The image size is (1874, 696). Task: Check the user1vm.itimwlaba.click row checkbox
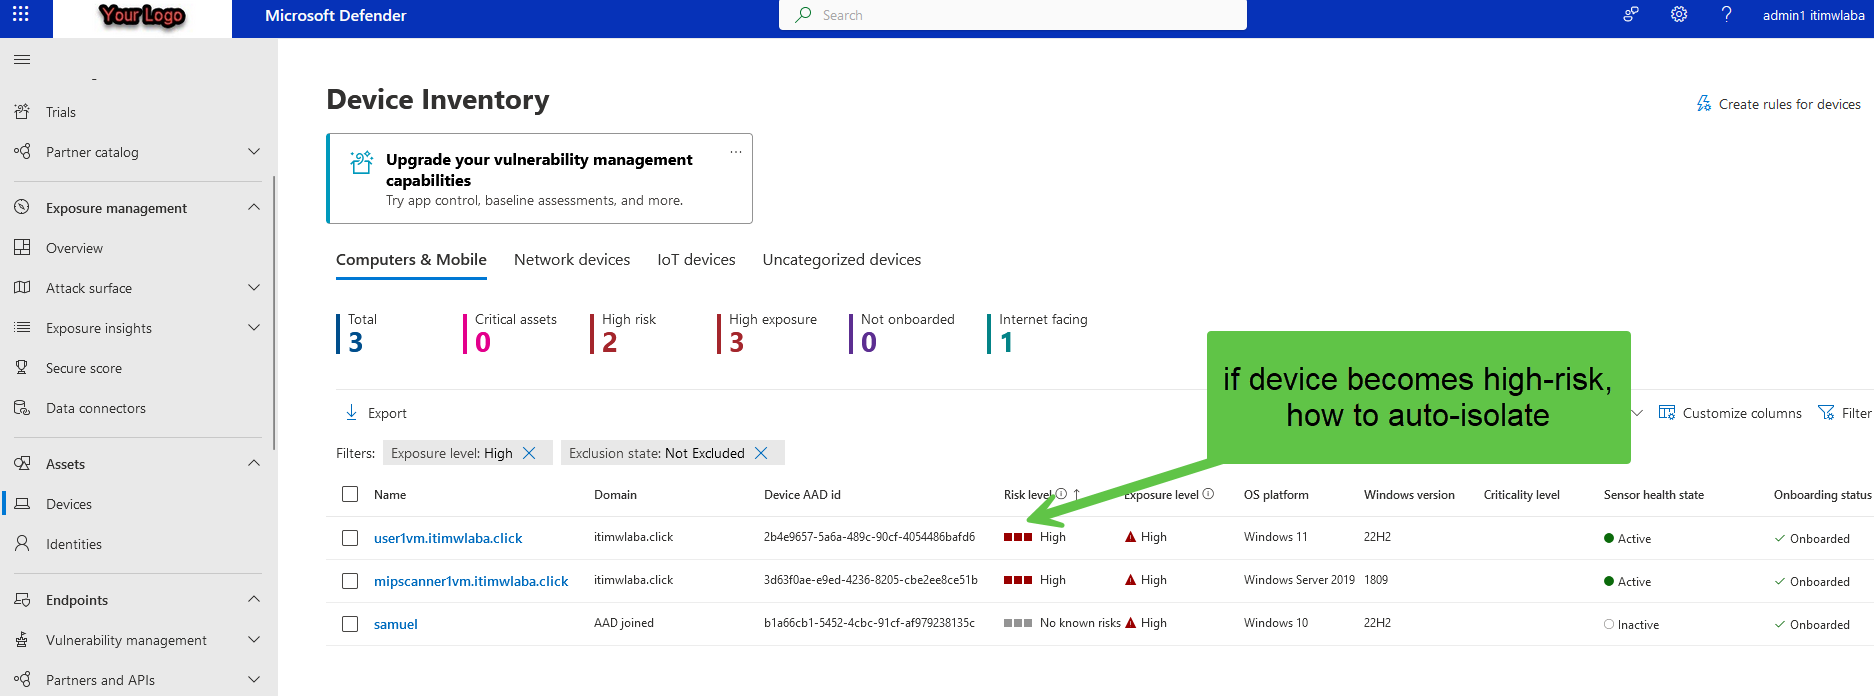point(350,538)
